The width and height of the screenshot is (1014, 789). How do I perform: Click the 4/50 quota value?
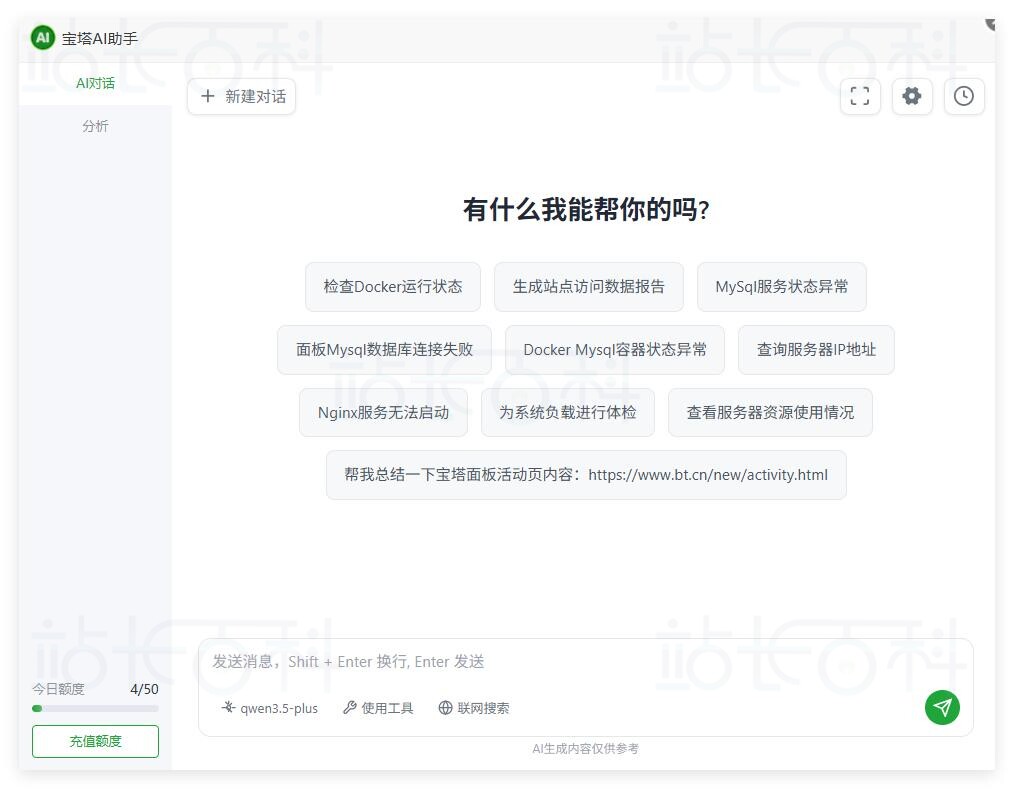coord(144,689)
